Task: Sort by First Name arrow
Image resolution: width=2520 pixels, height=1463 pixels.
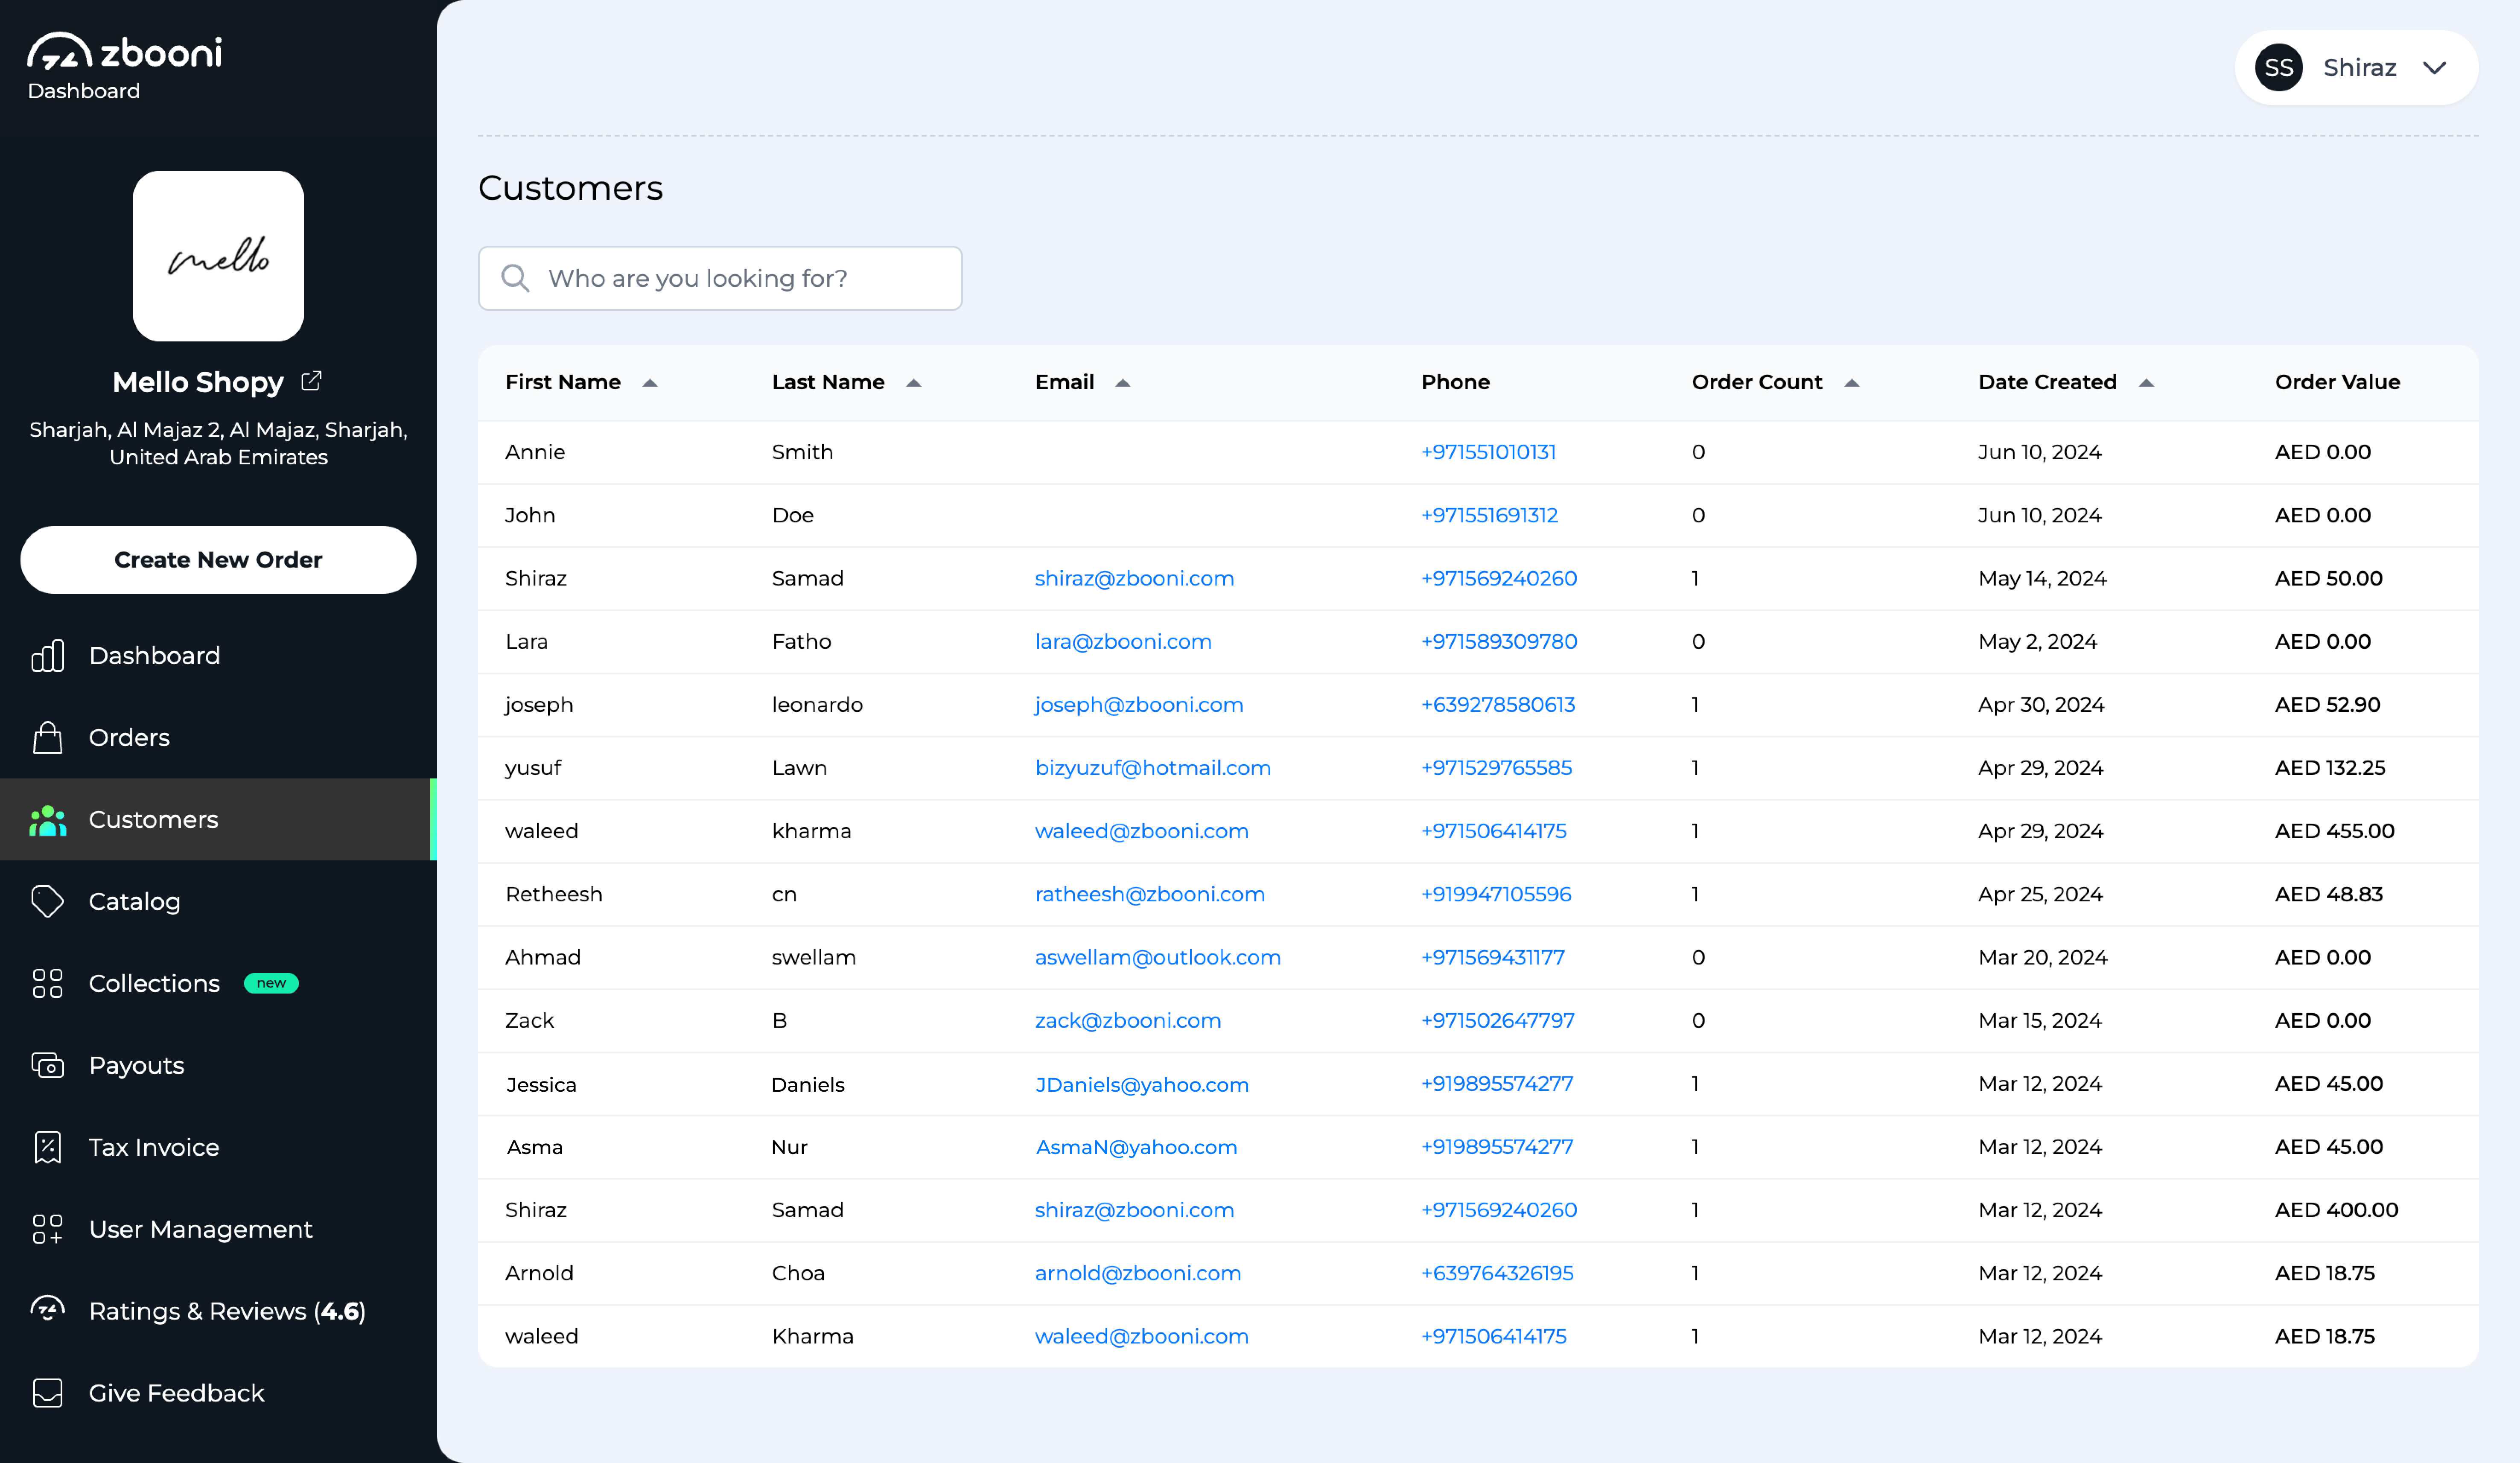Action: point(650,382)
